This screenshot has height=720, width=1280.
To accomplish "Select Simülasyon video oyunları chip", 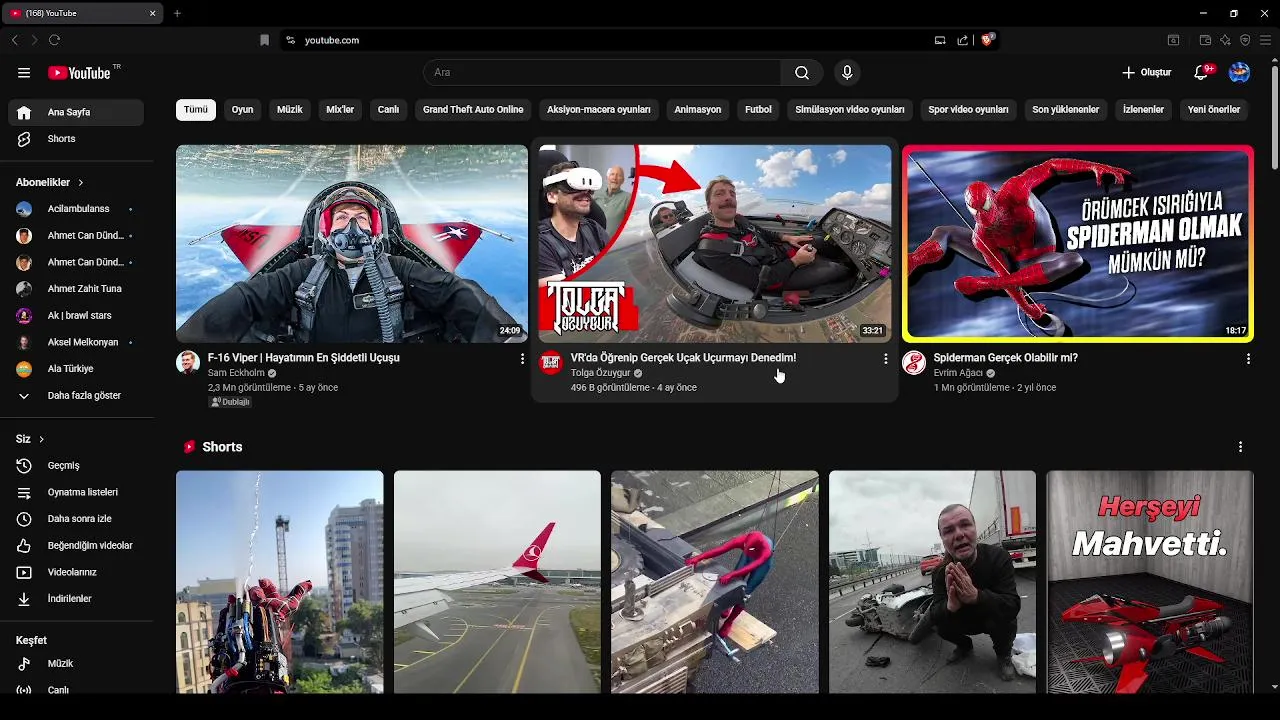I will 850,110.
